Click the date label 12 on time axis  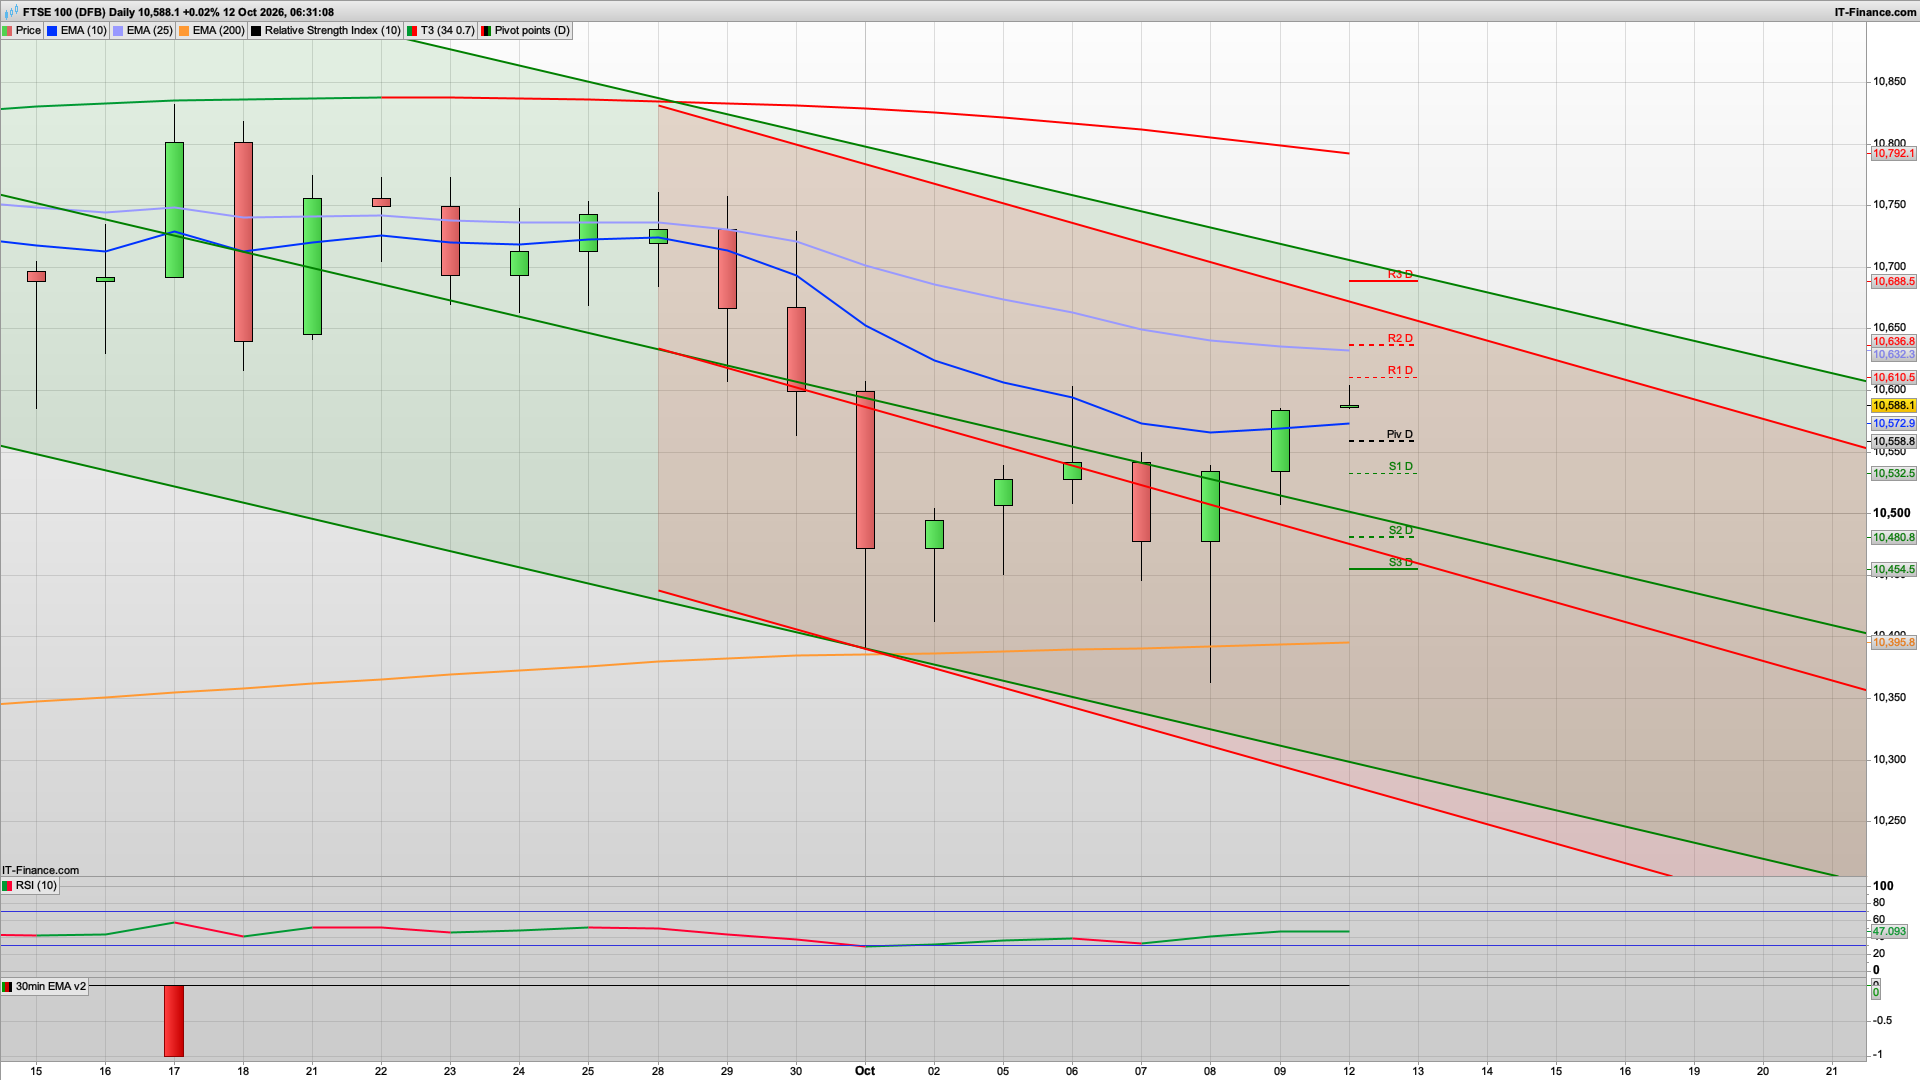coord(1349,1070)
